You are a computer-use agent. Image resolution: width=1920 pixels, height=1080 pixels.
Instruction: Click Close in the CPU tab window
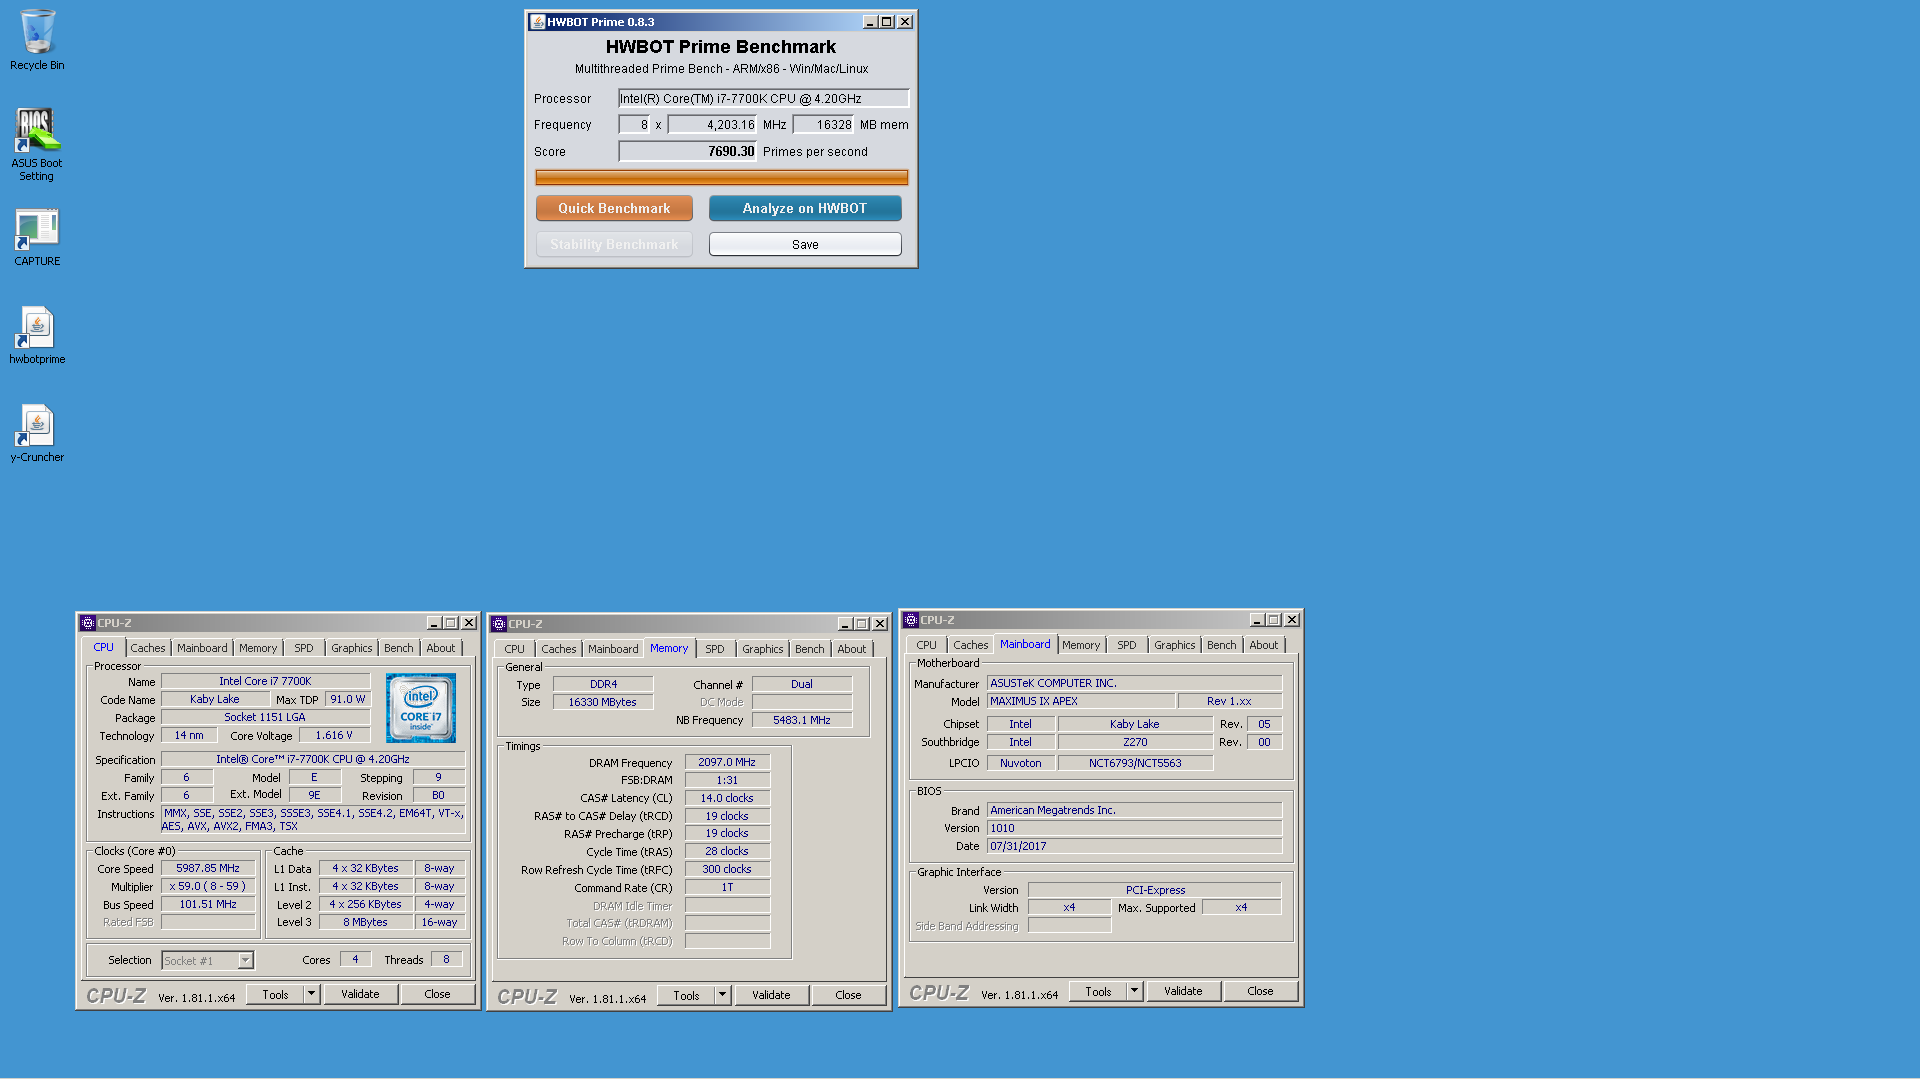coord(437,994)
